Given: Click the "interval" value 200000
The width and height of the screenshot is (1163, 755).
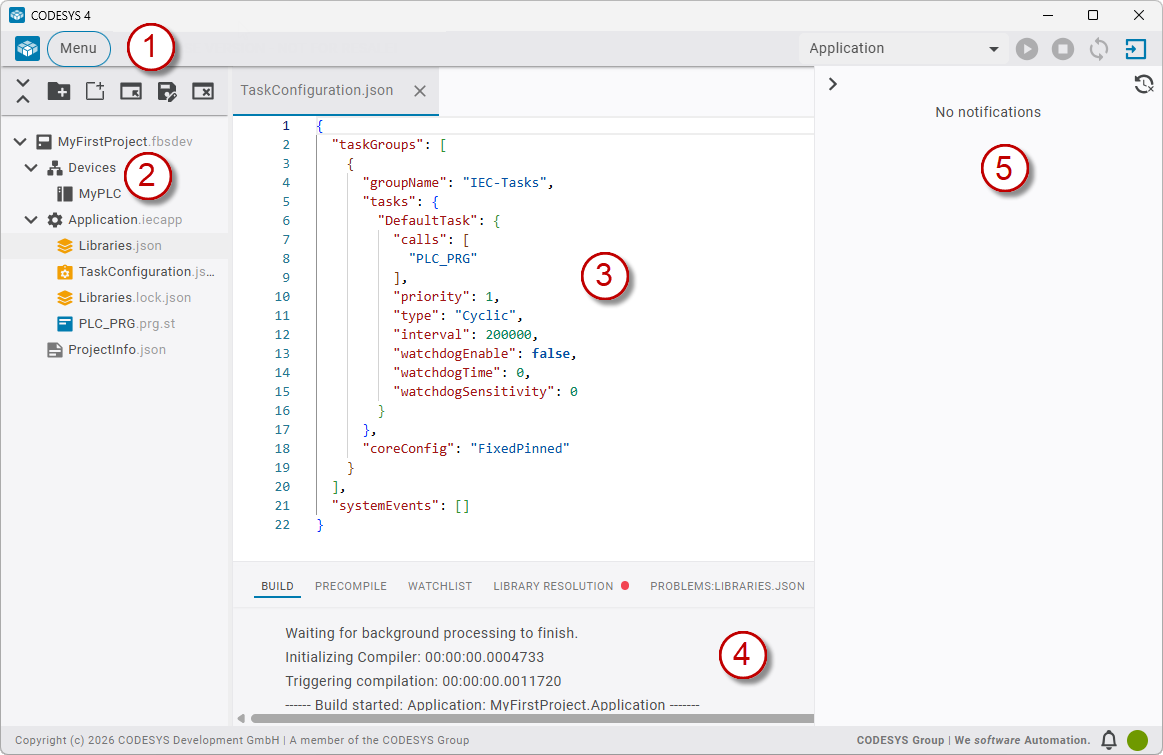Looking at the screenshot, I should coord(509,334).
